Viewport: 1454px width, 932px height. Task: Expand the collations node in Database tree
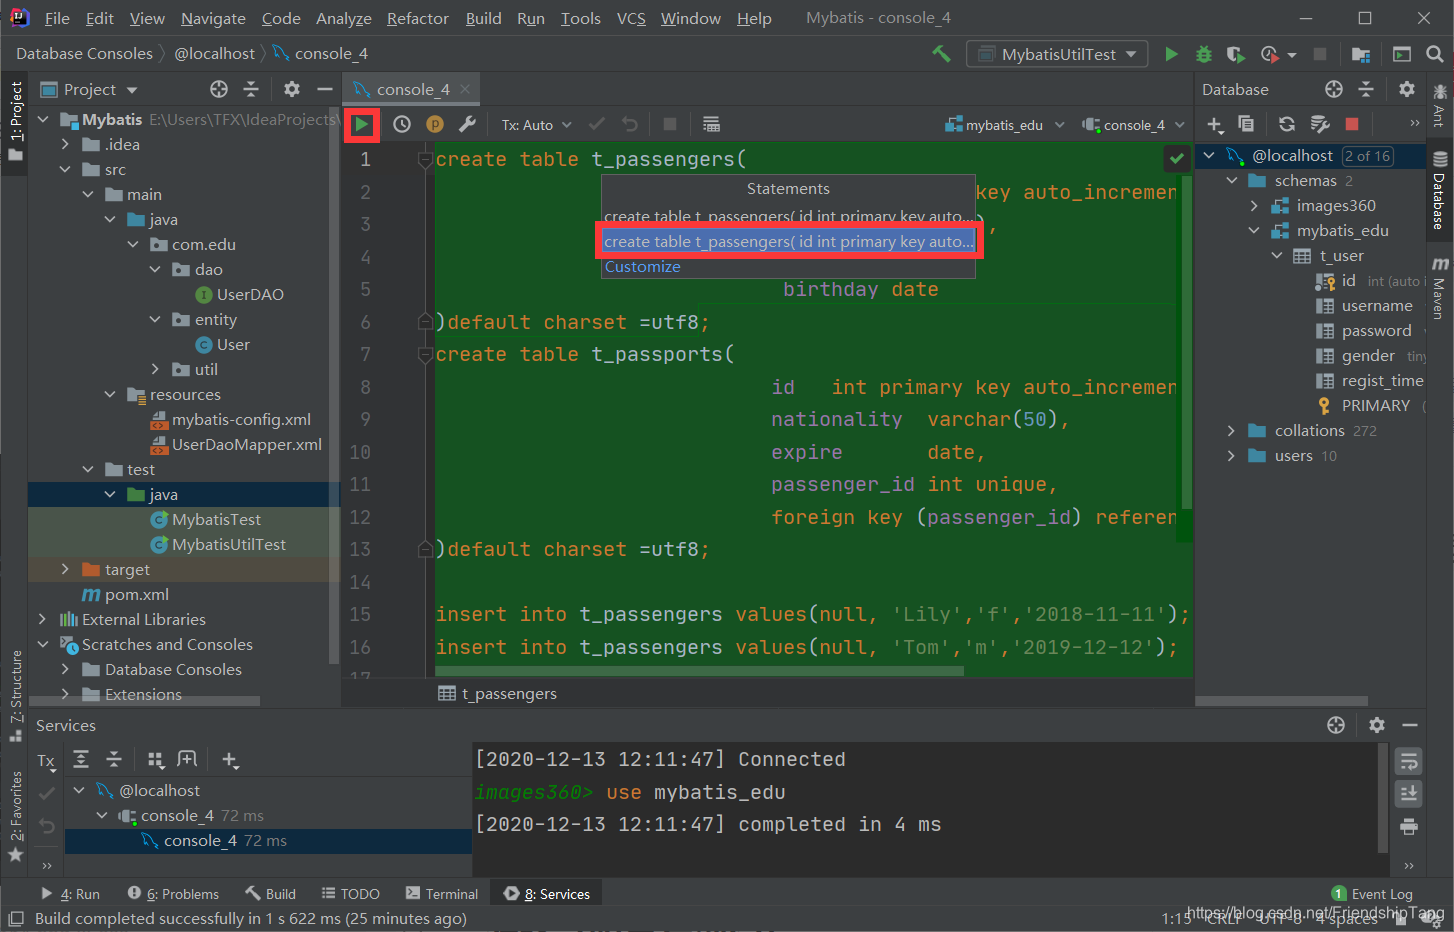(x=1231, y=430)
